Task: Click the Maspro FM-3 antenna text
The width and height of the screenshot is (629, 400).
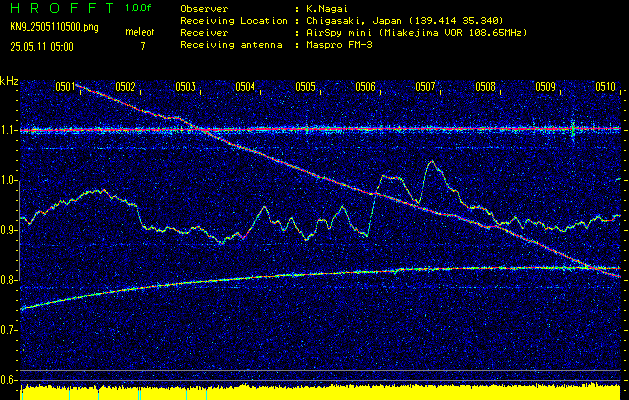Action: pyautogui.click(x=339, y=45)
